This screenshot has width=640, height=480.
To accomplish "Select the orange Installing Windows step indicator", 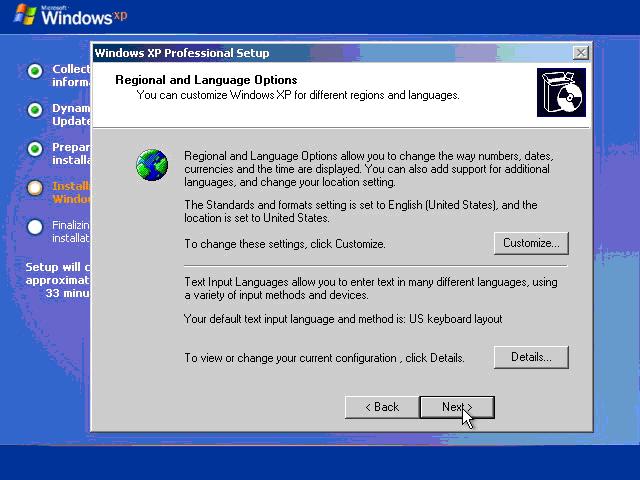I will click(35, 188).
